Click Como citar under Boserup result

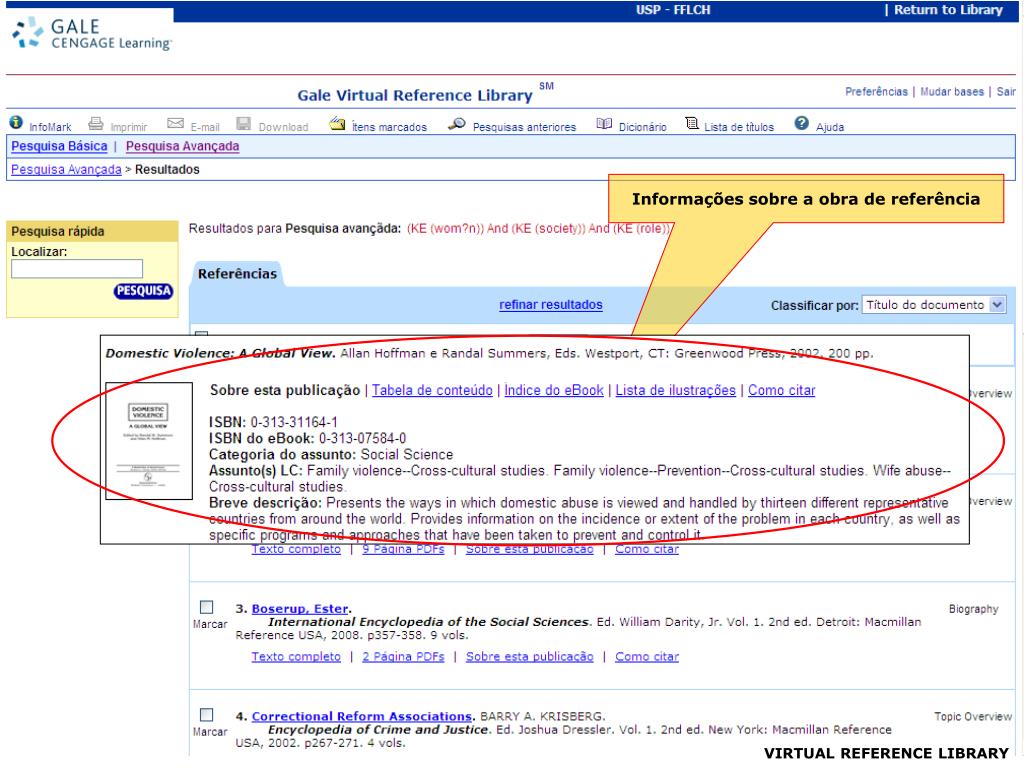tap(647, 657)
